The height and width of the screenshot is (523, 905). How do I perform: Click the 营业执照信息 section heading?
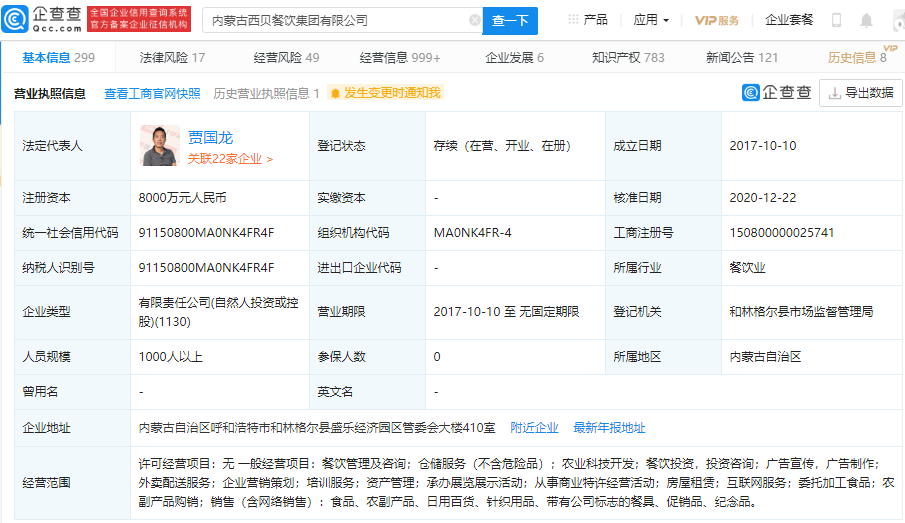pos(50,94)
